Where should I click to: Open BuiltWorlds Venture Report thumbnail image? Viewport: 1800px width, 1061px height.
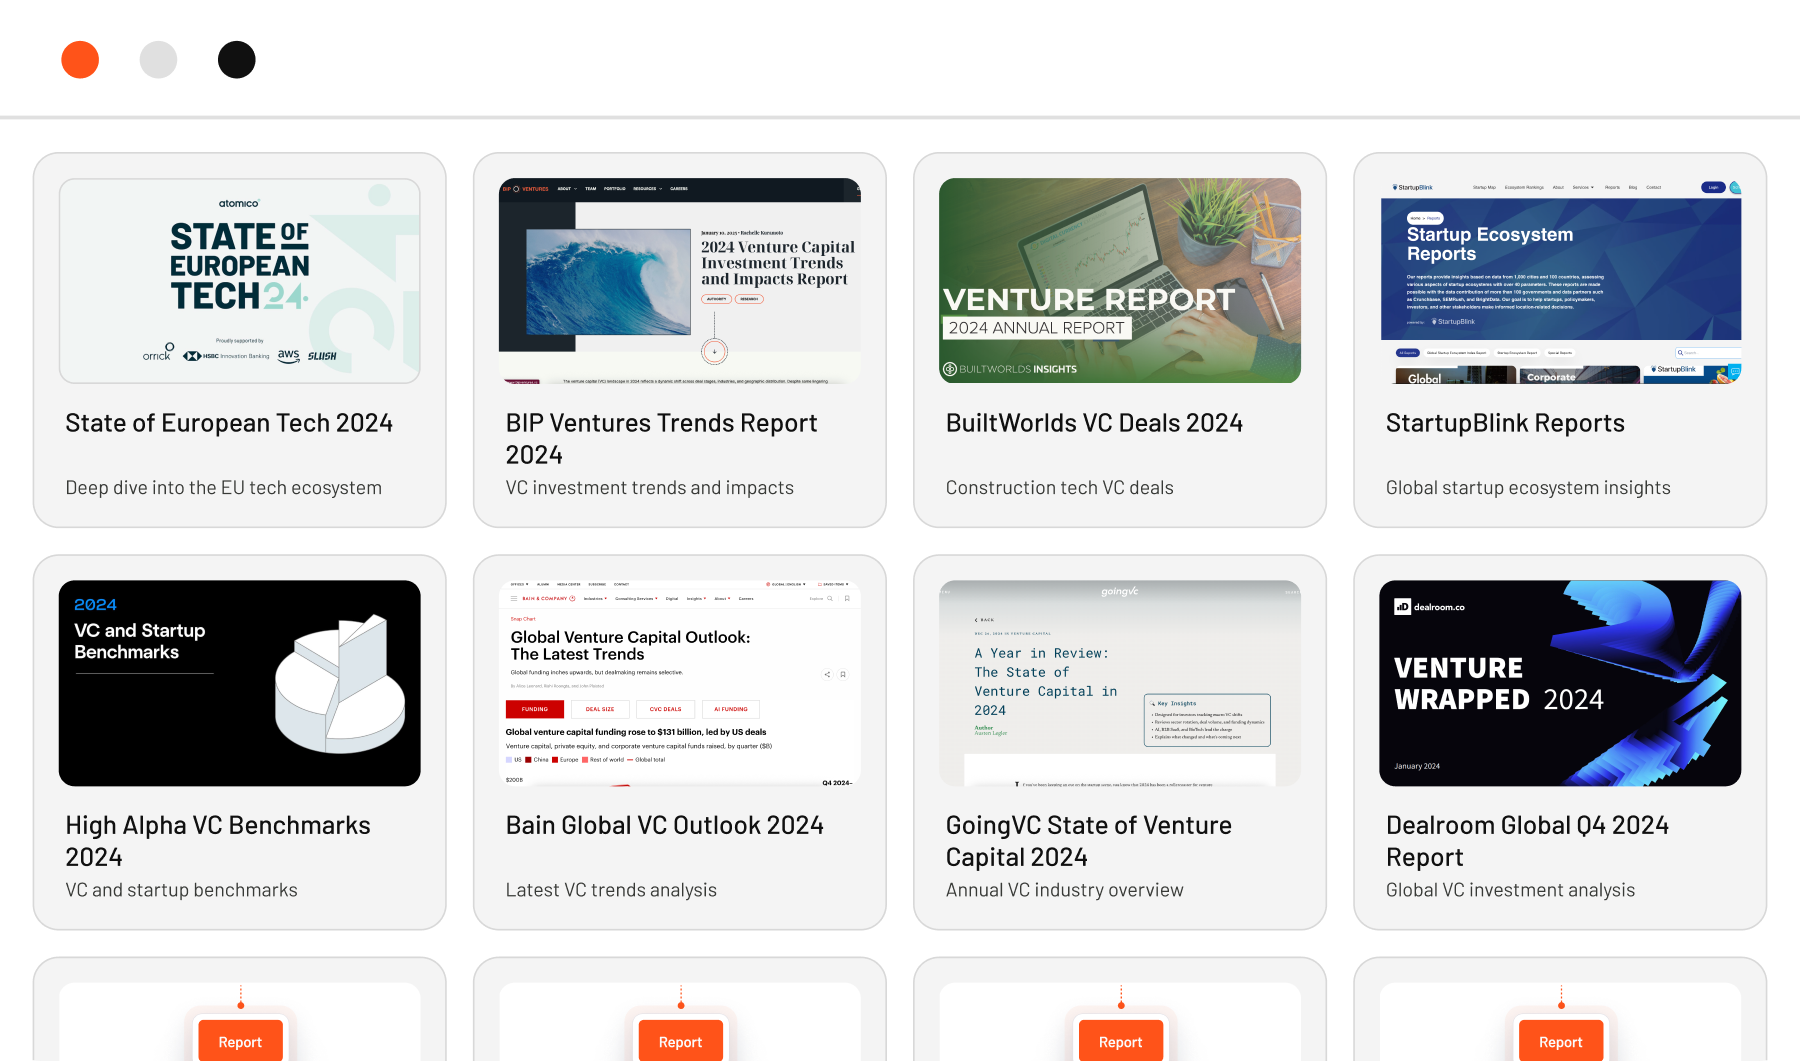pyautogui.click(x=1120, y=281)
